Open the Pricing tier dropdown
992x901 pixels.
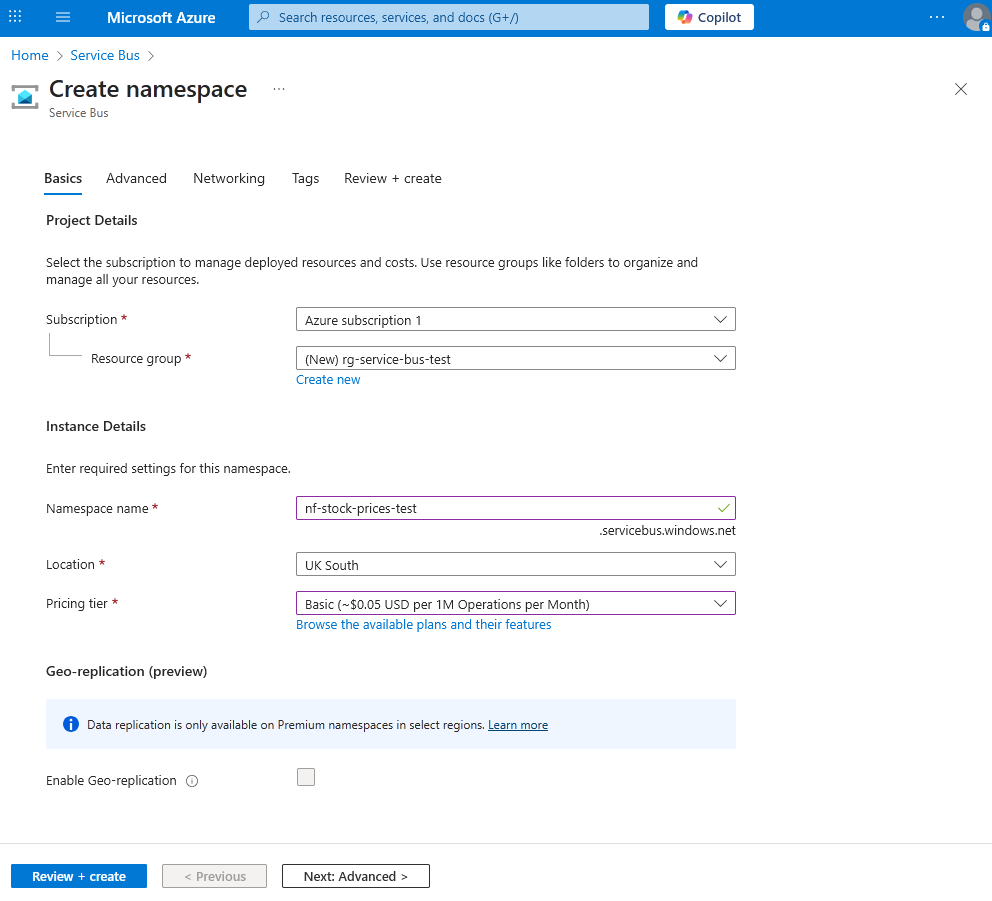tap(515, 604)
